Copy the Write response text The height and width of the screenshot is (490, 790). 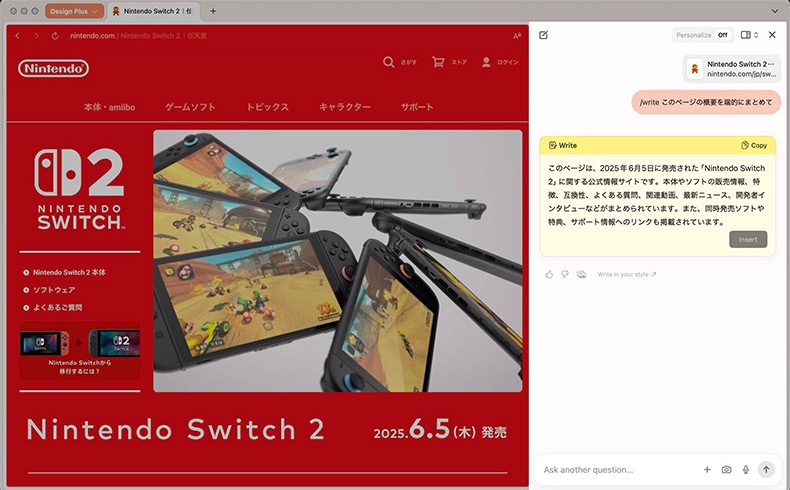754,145
